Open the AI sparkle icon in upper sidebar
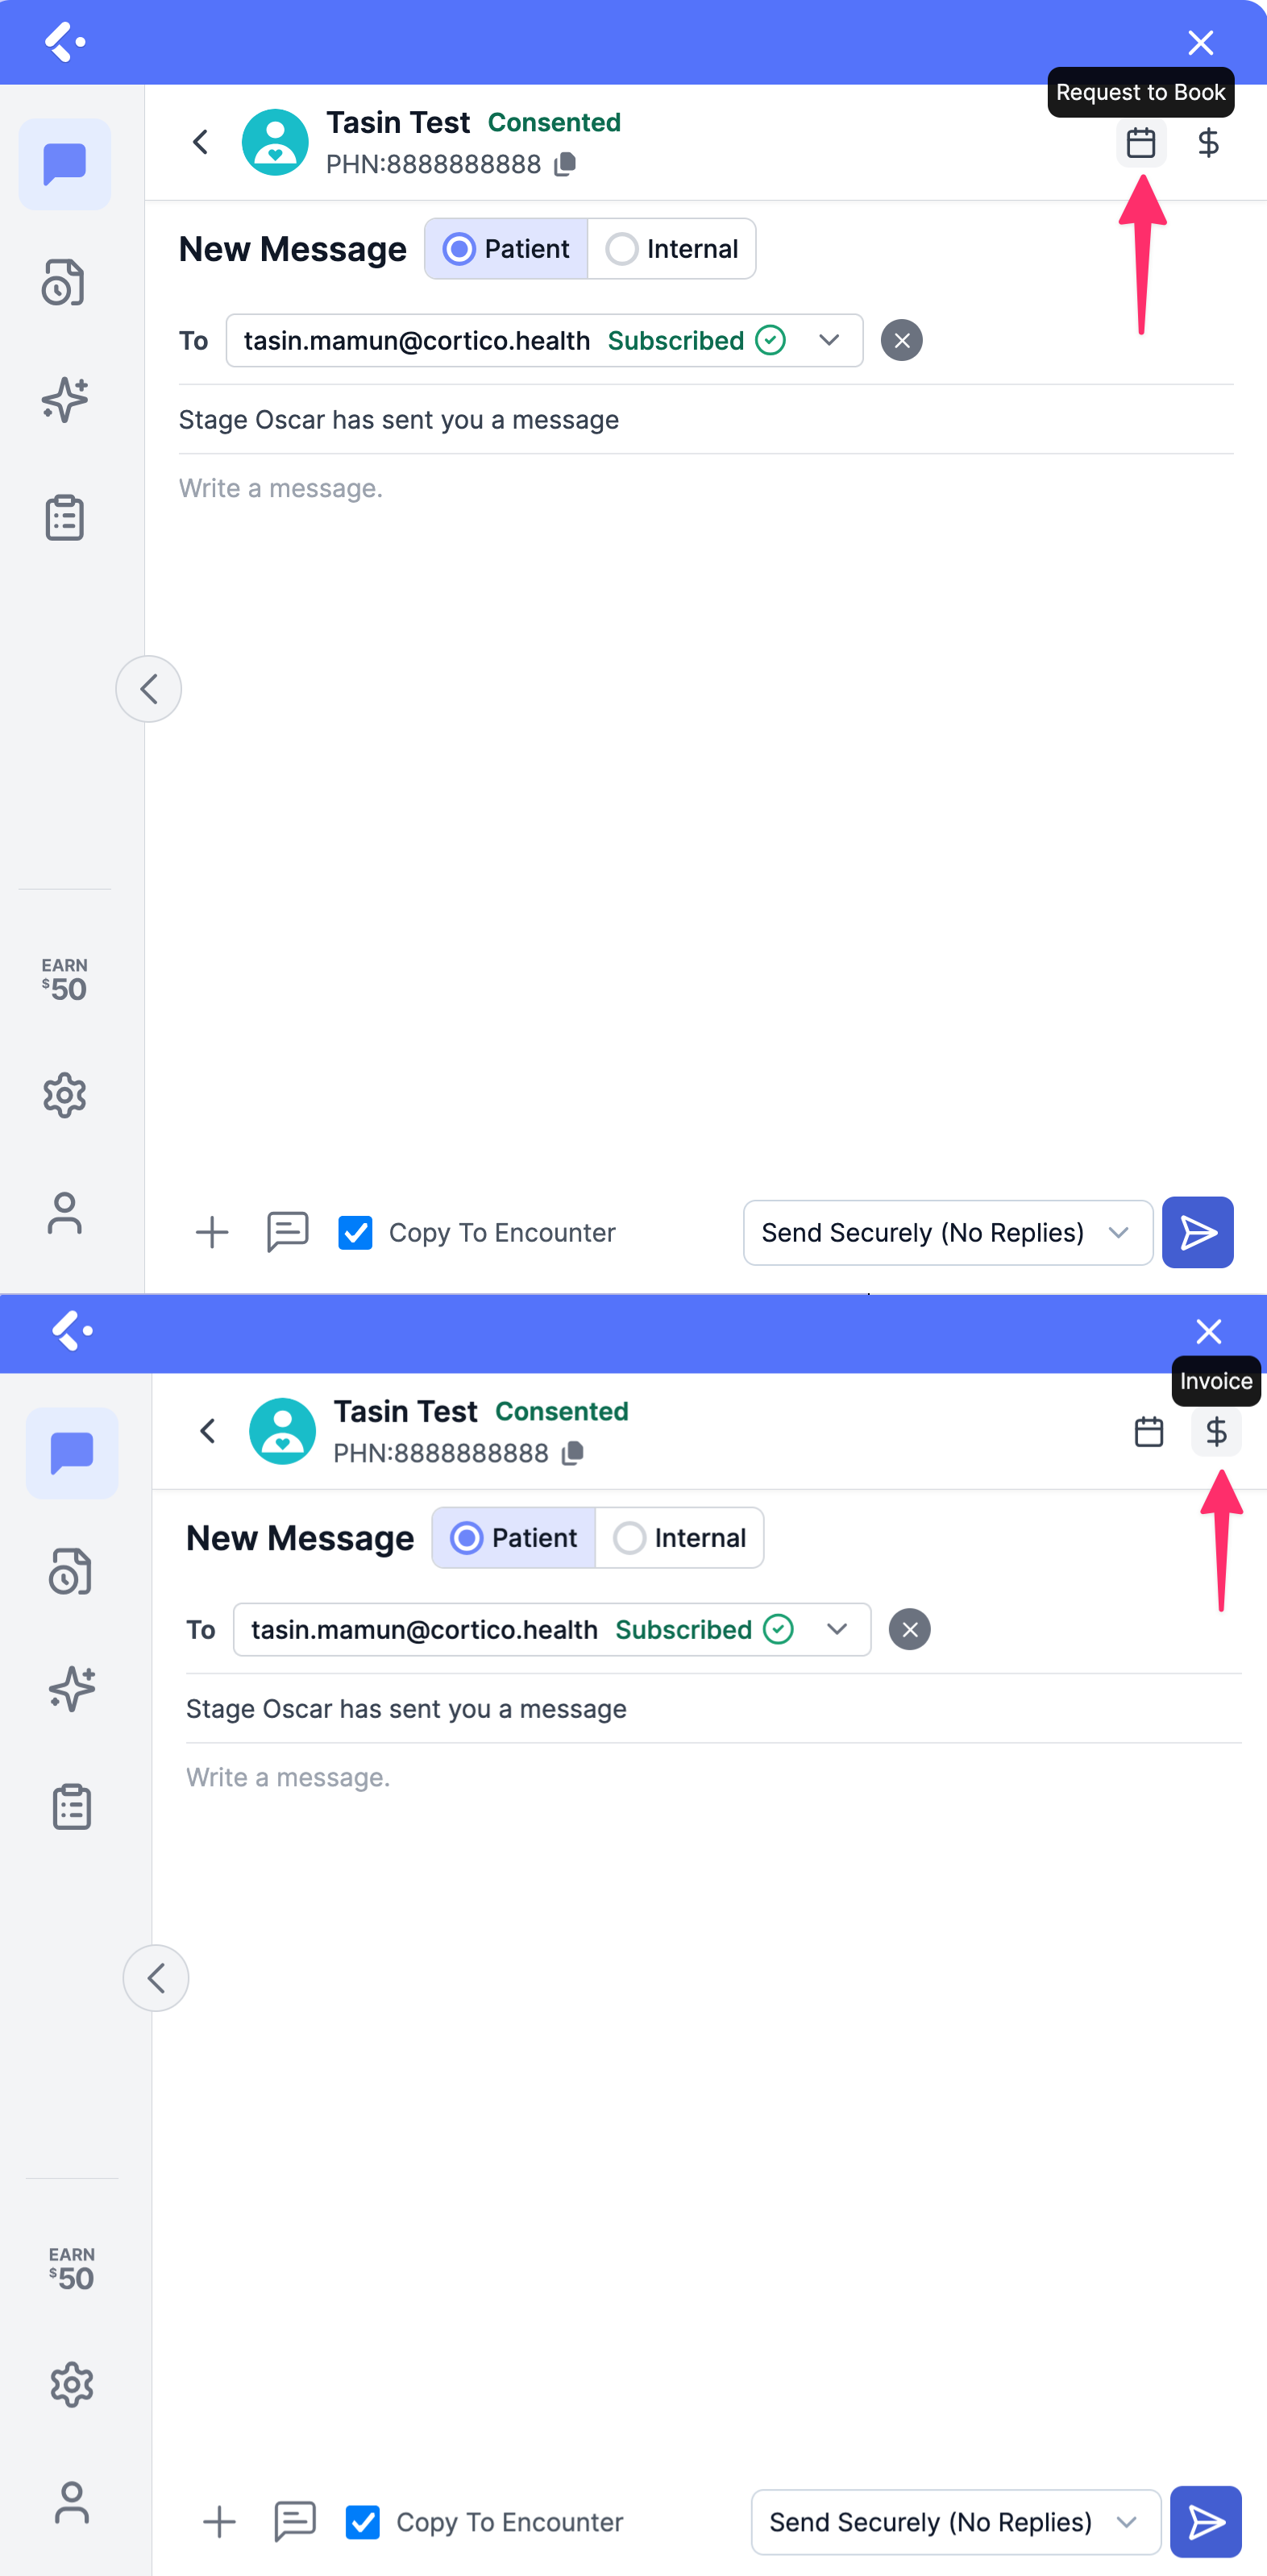 65,400
